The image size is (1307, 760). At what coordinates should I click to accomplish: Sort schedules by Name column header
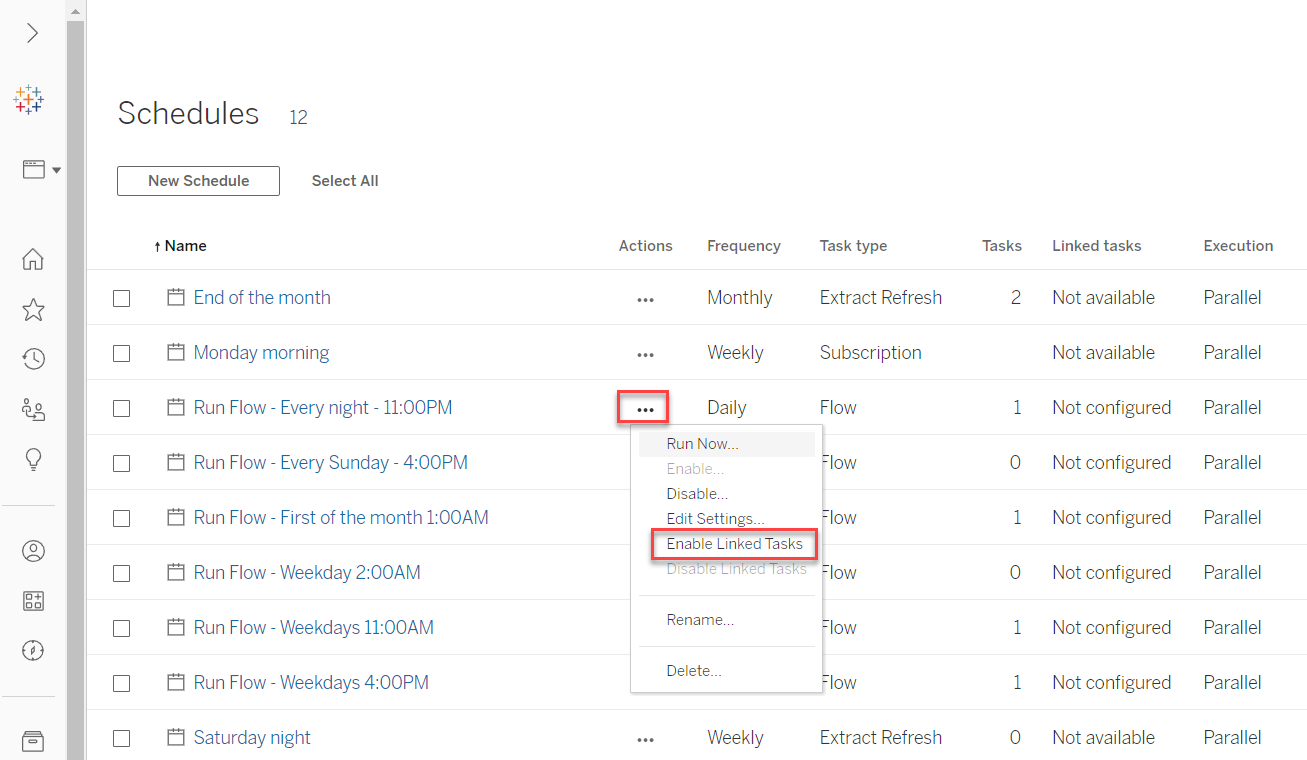(x=185, y=246)
